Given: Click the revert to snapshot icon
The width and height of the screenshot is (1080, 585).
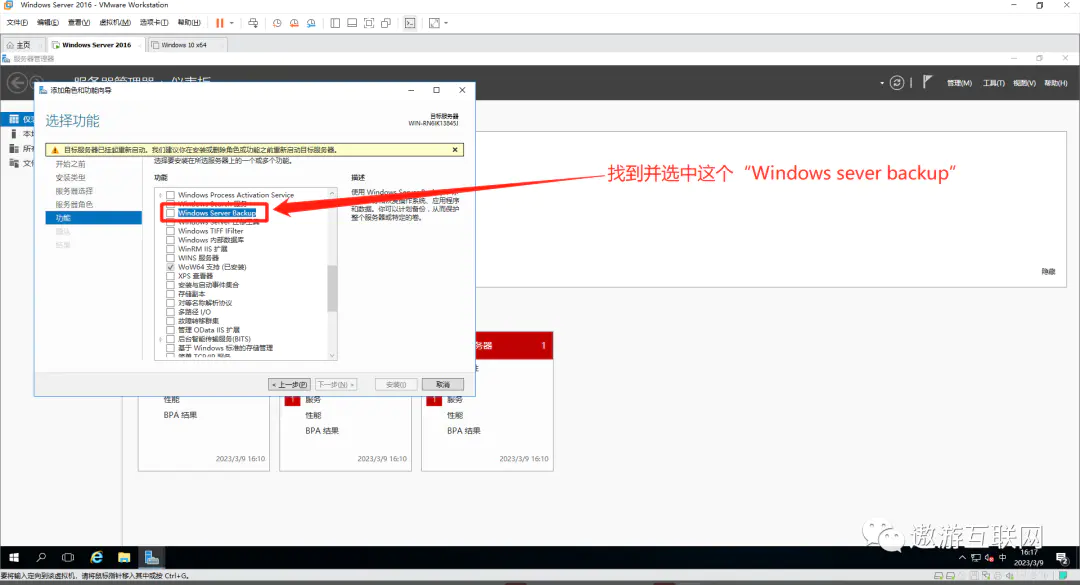Looking at the screenshot, I should coord(294,23).
